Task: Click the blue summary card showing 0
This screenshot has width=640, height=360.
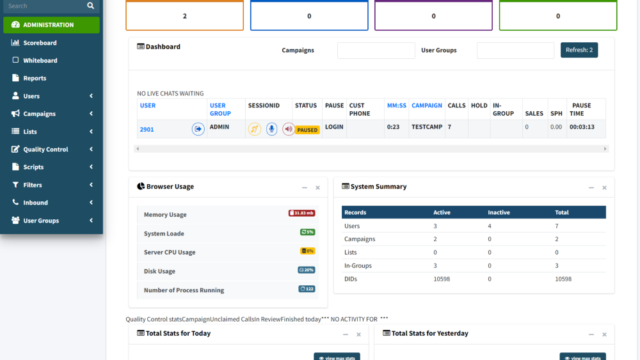Action: pyautogui.click(x=309, y=16)
